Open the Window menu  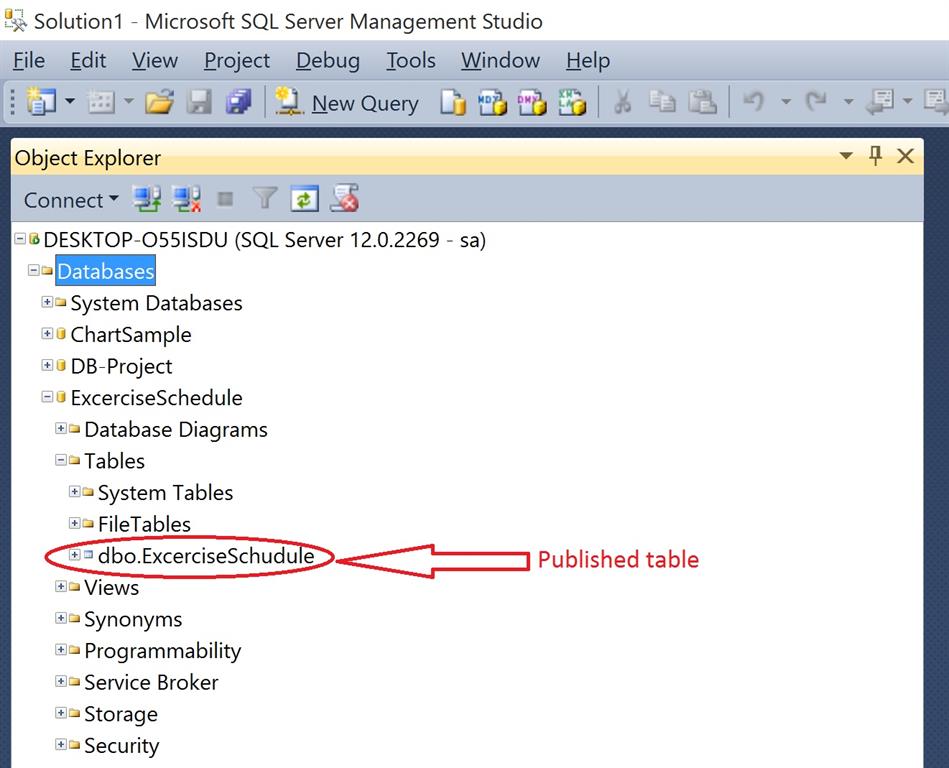pyautogui.click(x=501, y=61)
